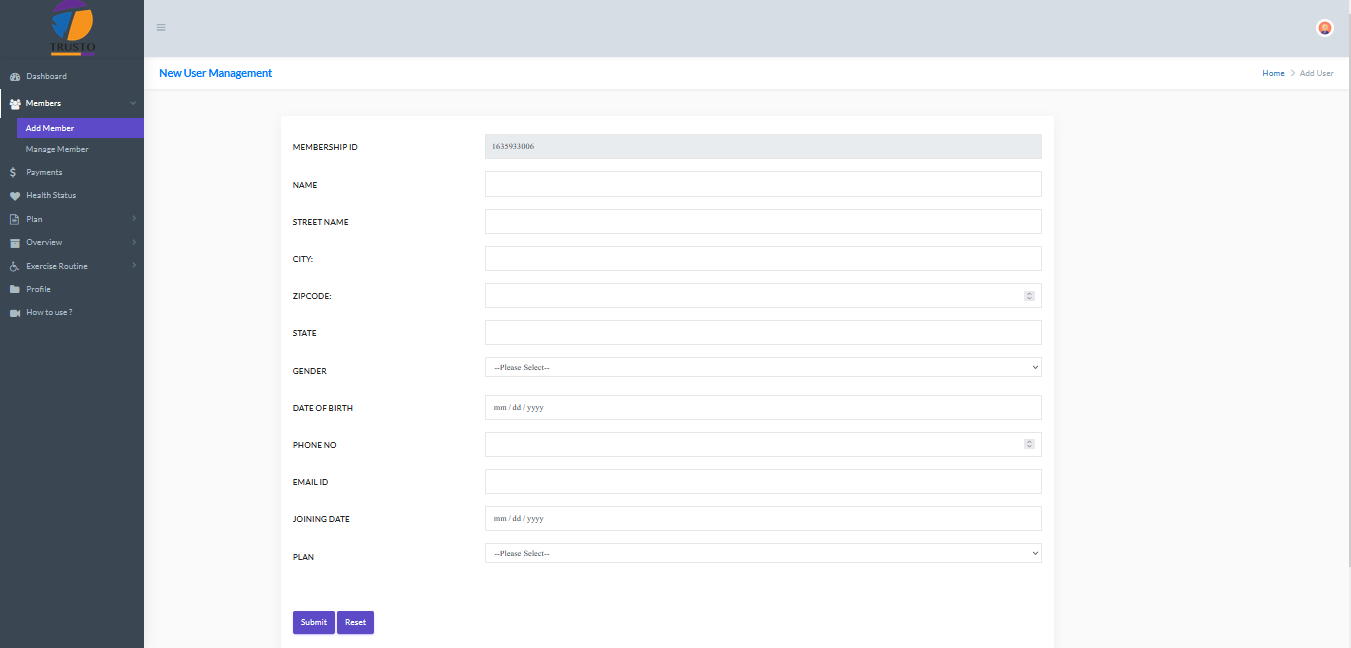Click the Zipcode number spinner
Viewport: 1351px width, 648px height.
[x=1029, y=296]
